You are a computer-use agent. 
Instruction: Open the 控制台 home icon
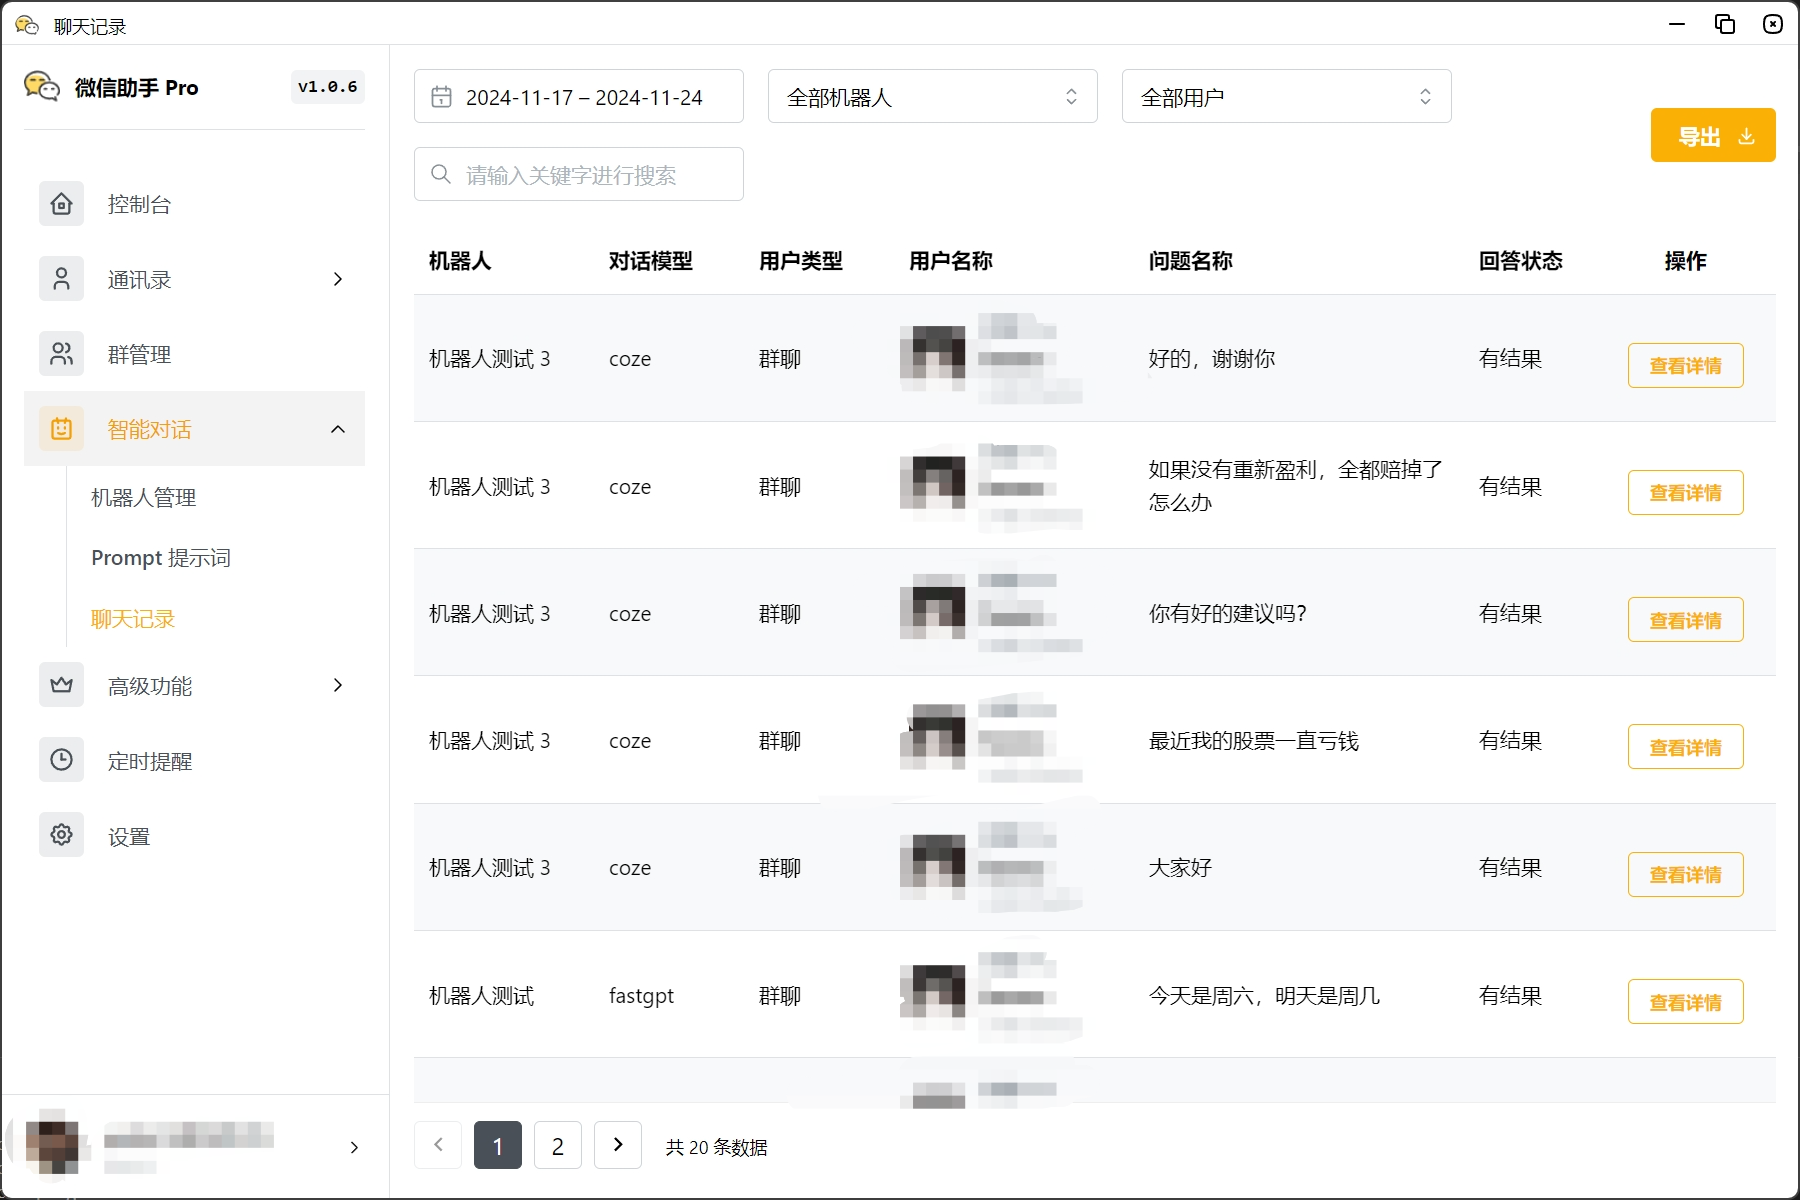coord(61,204)
